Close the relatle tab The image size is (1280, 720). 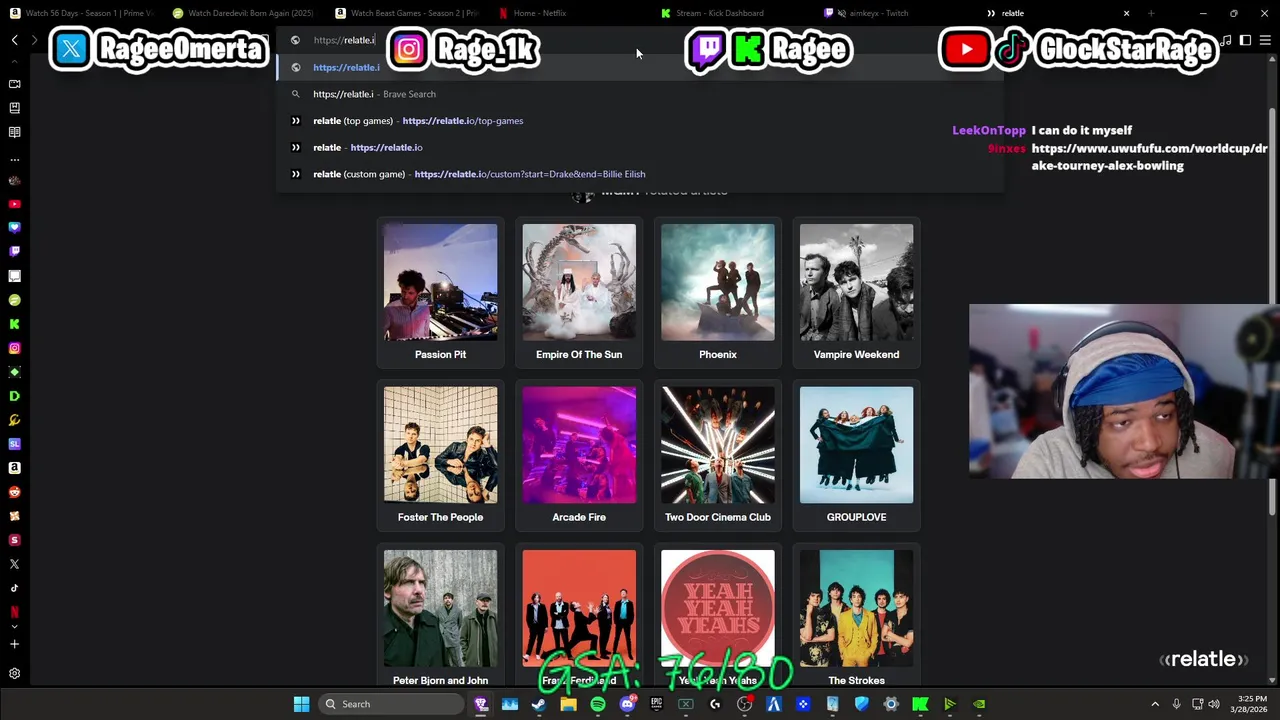coord(1126,13)
